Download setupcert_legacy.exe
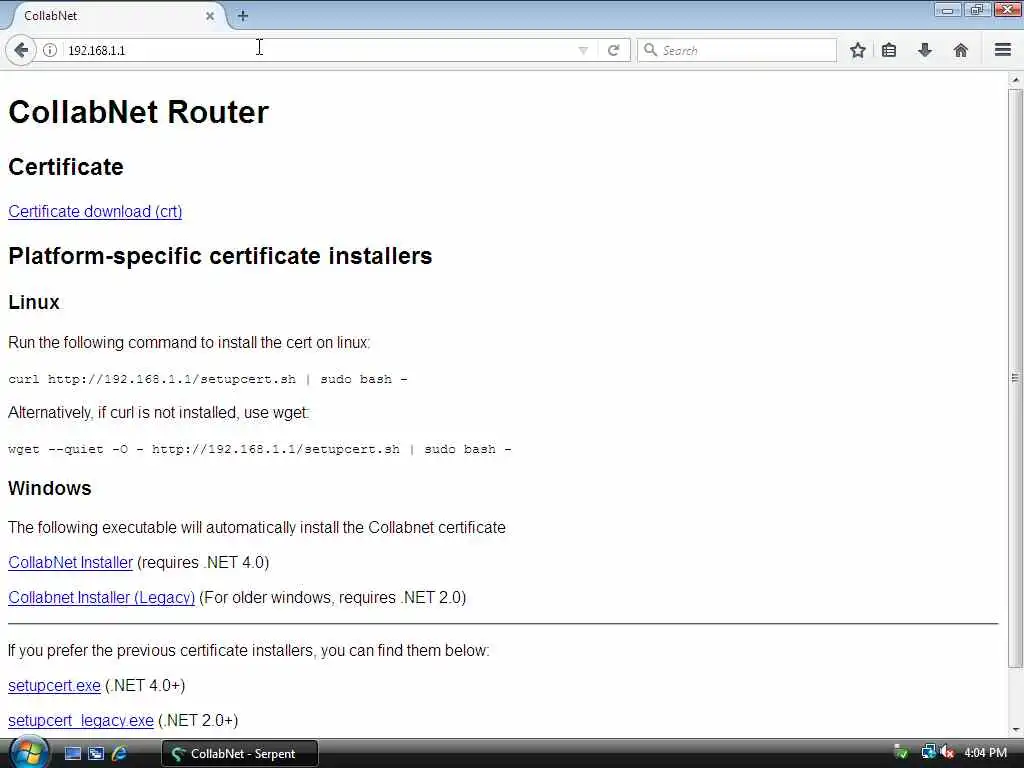 tap(81, 720)
